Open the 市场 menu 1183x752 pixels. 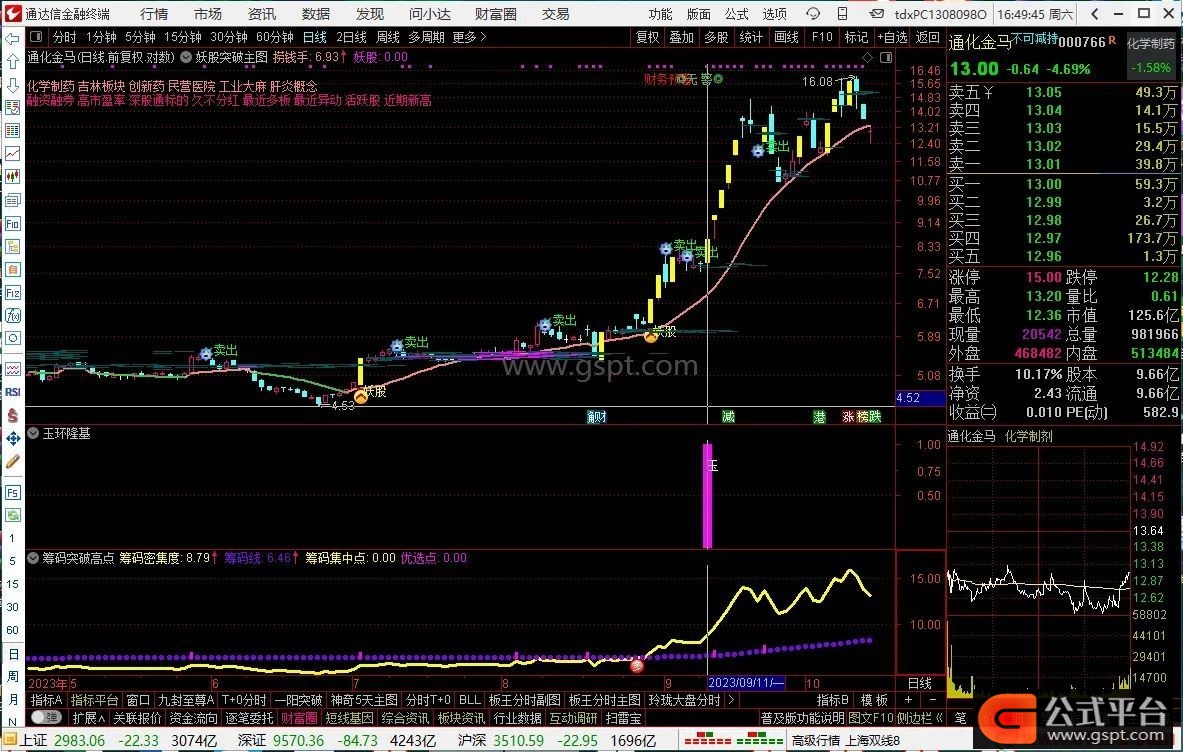click(x=207, y=14)
